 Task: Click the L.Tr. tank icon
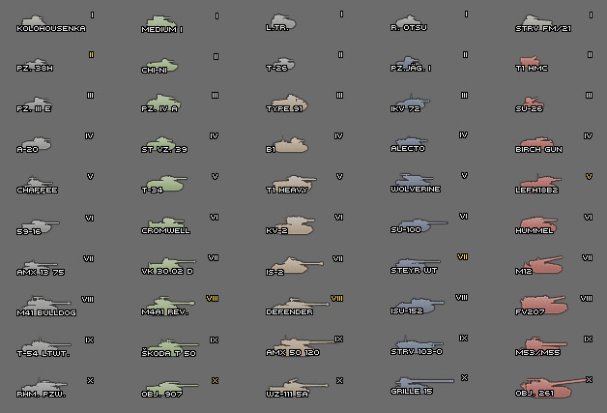tap(283, 22)
